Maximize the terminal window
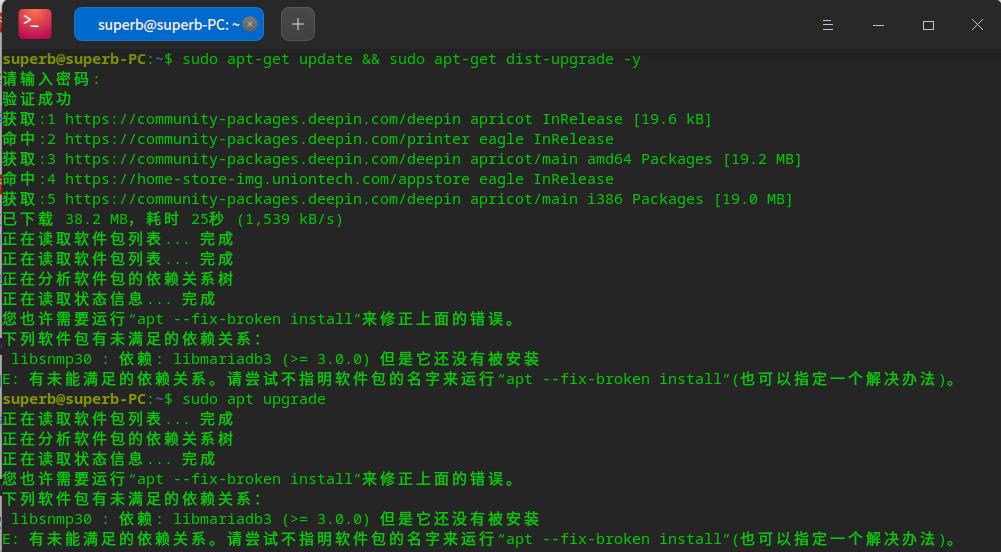The image size is (1001, 552). [928, 25]
